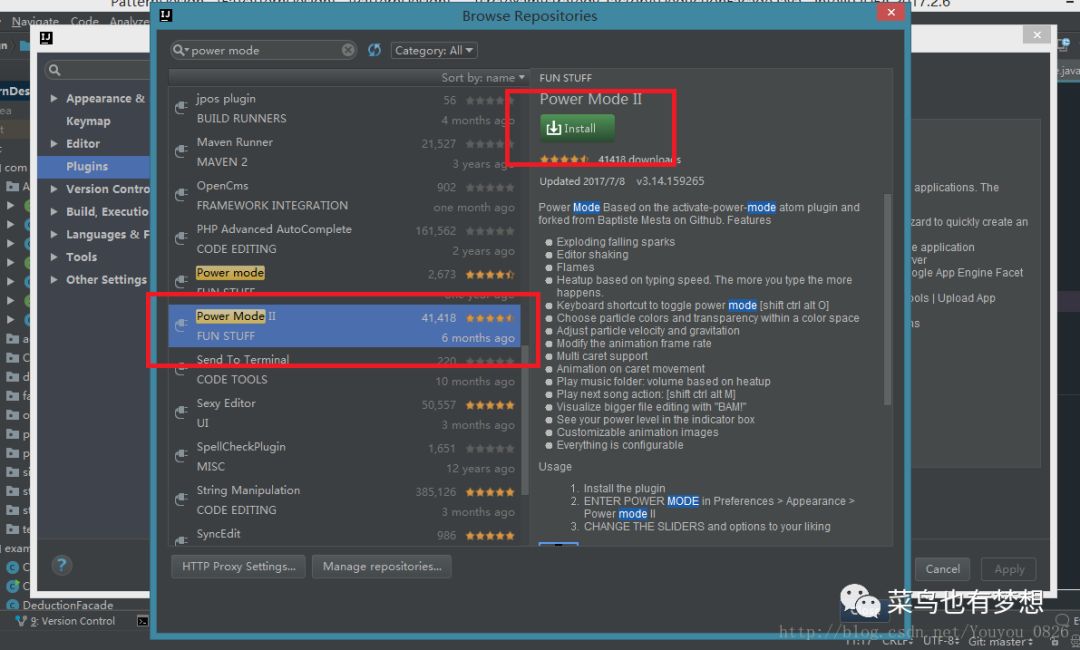This screenshot has height=650, width=1080.
Task: Open the Analyze menu
Action: coord(129,21)
